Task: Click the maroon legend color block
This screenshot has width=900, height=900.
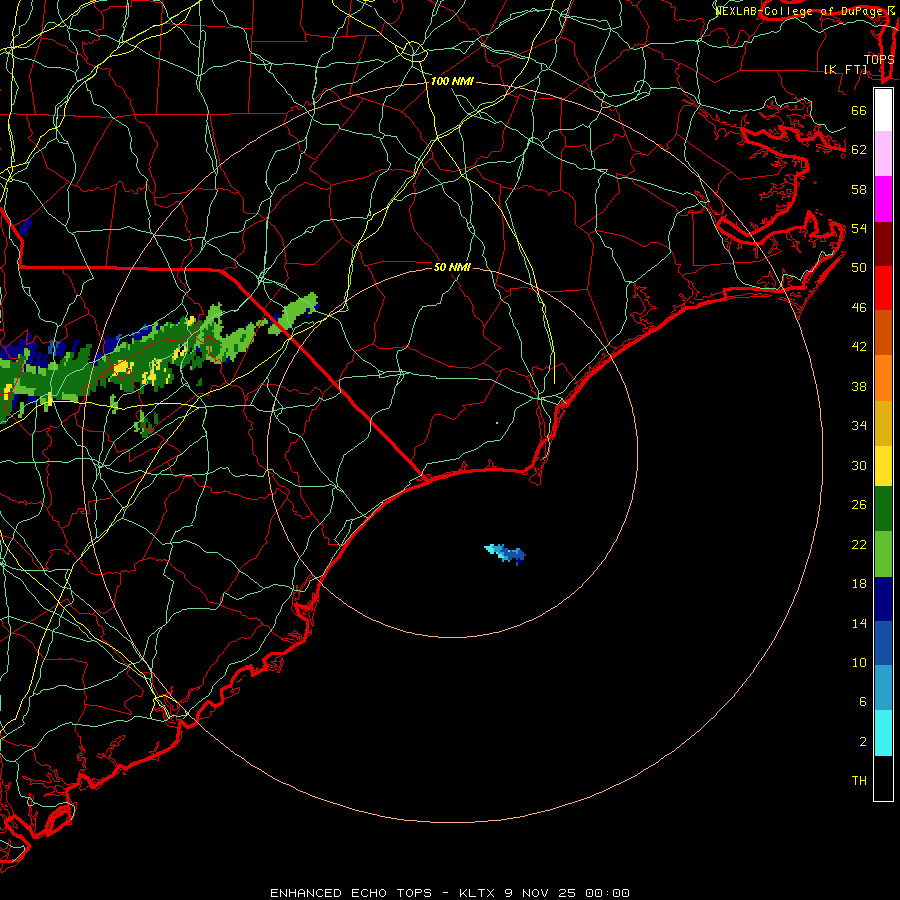Action: tap(883, 244)
